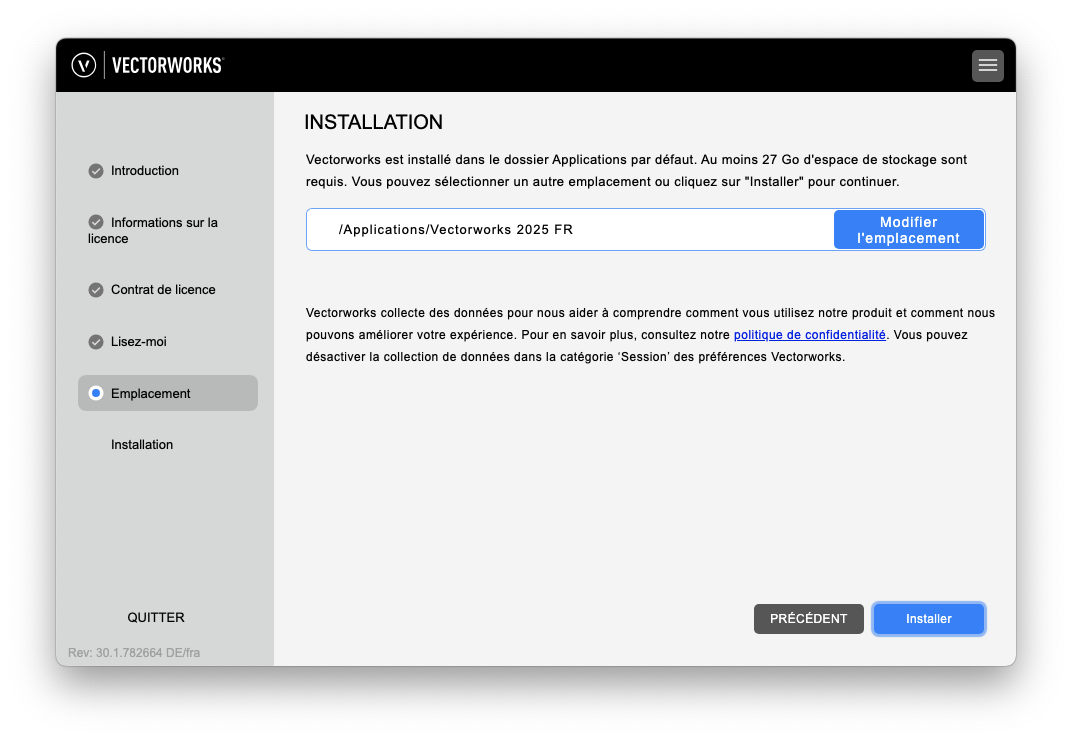
Task: Click Modifier l'emplacement button
Action: 909,230
